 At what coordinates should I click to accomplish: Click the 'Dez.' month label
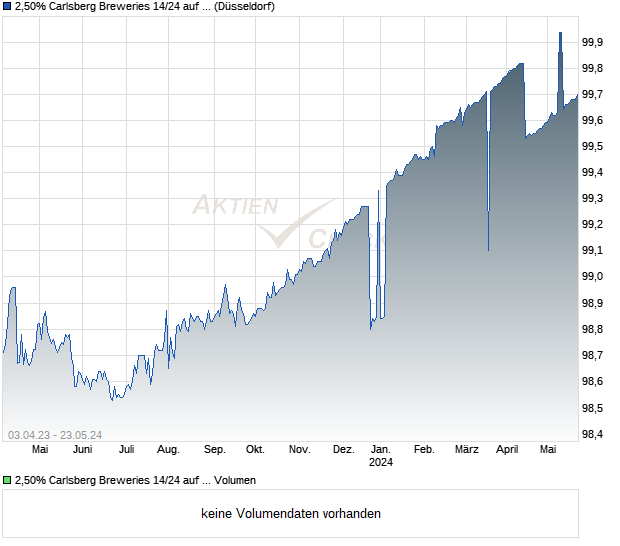[x=344, y=450]
